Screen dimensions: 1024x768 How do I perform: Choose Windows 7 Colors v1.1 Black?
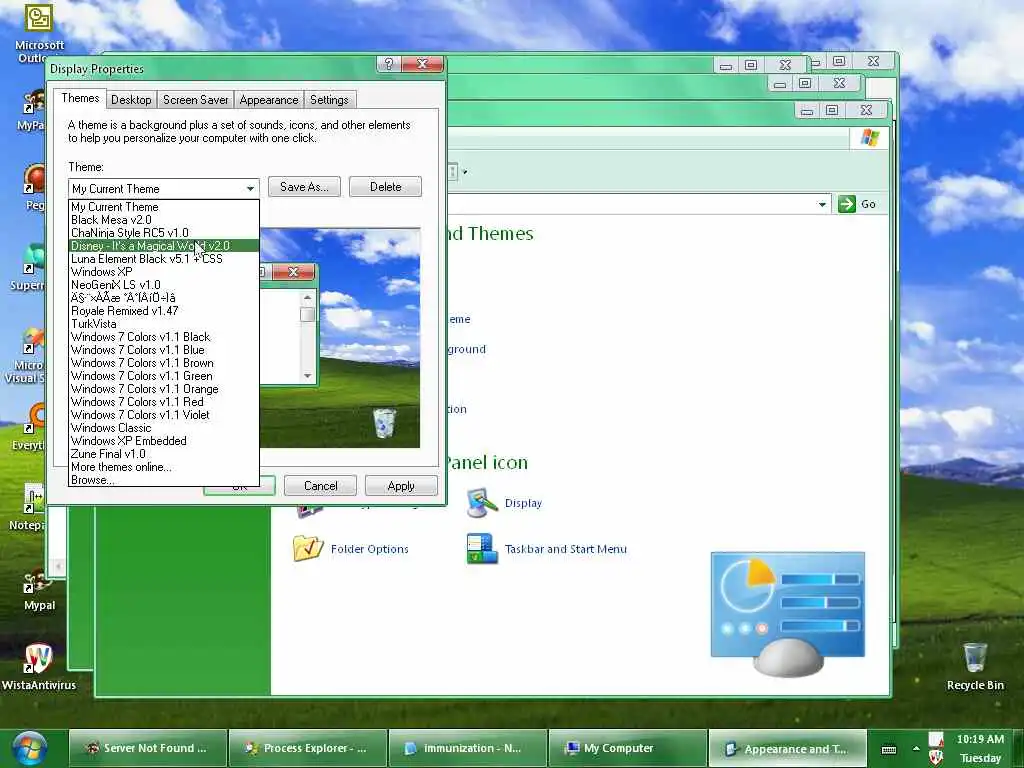pos(163,337)
